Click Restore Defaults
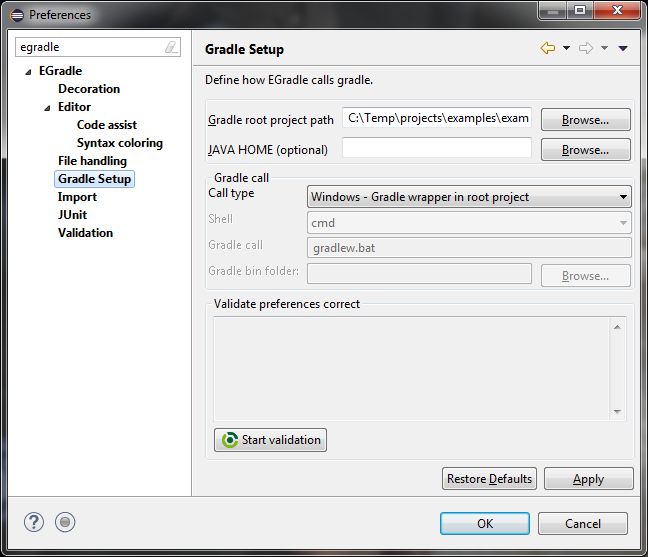 [x=489, y=478]
